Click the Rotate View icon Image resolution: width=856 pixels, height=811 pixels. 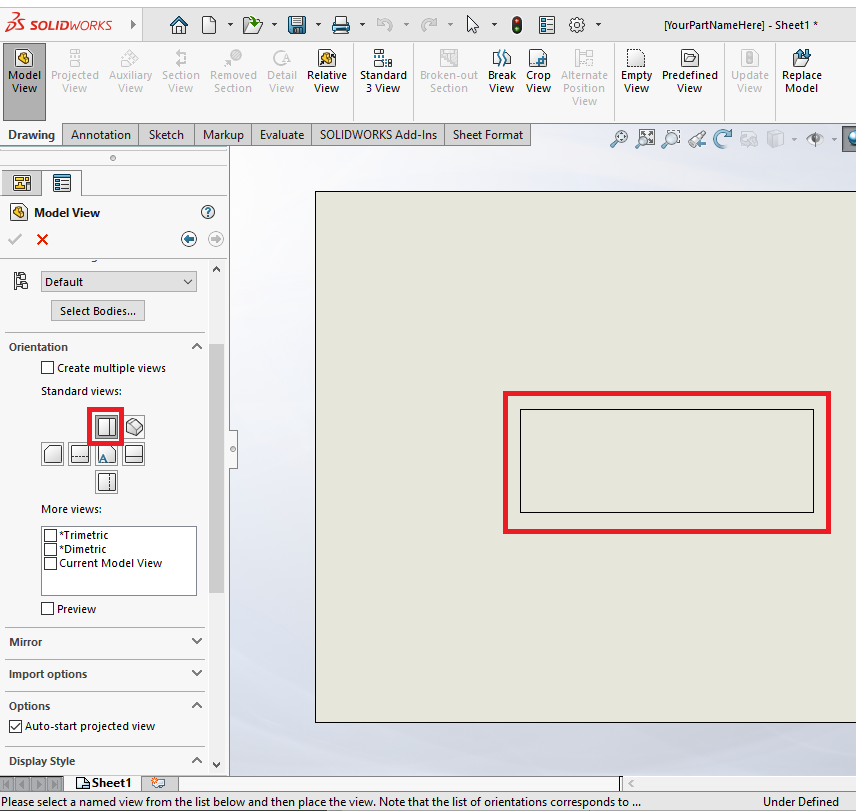pos(722,139)
